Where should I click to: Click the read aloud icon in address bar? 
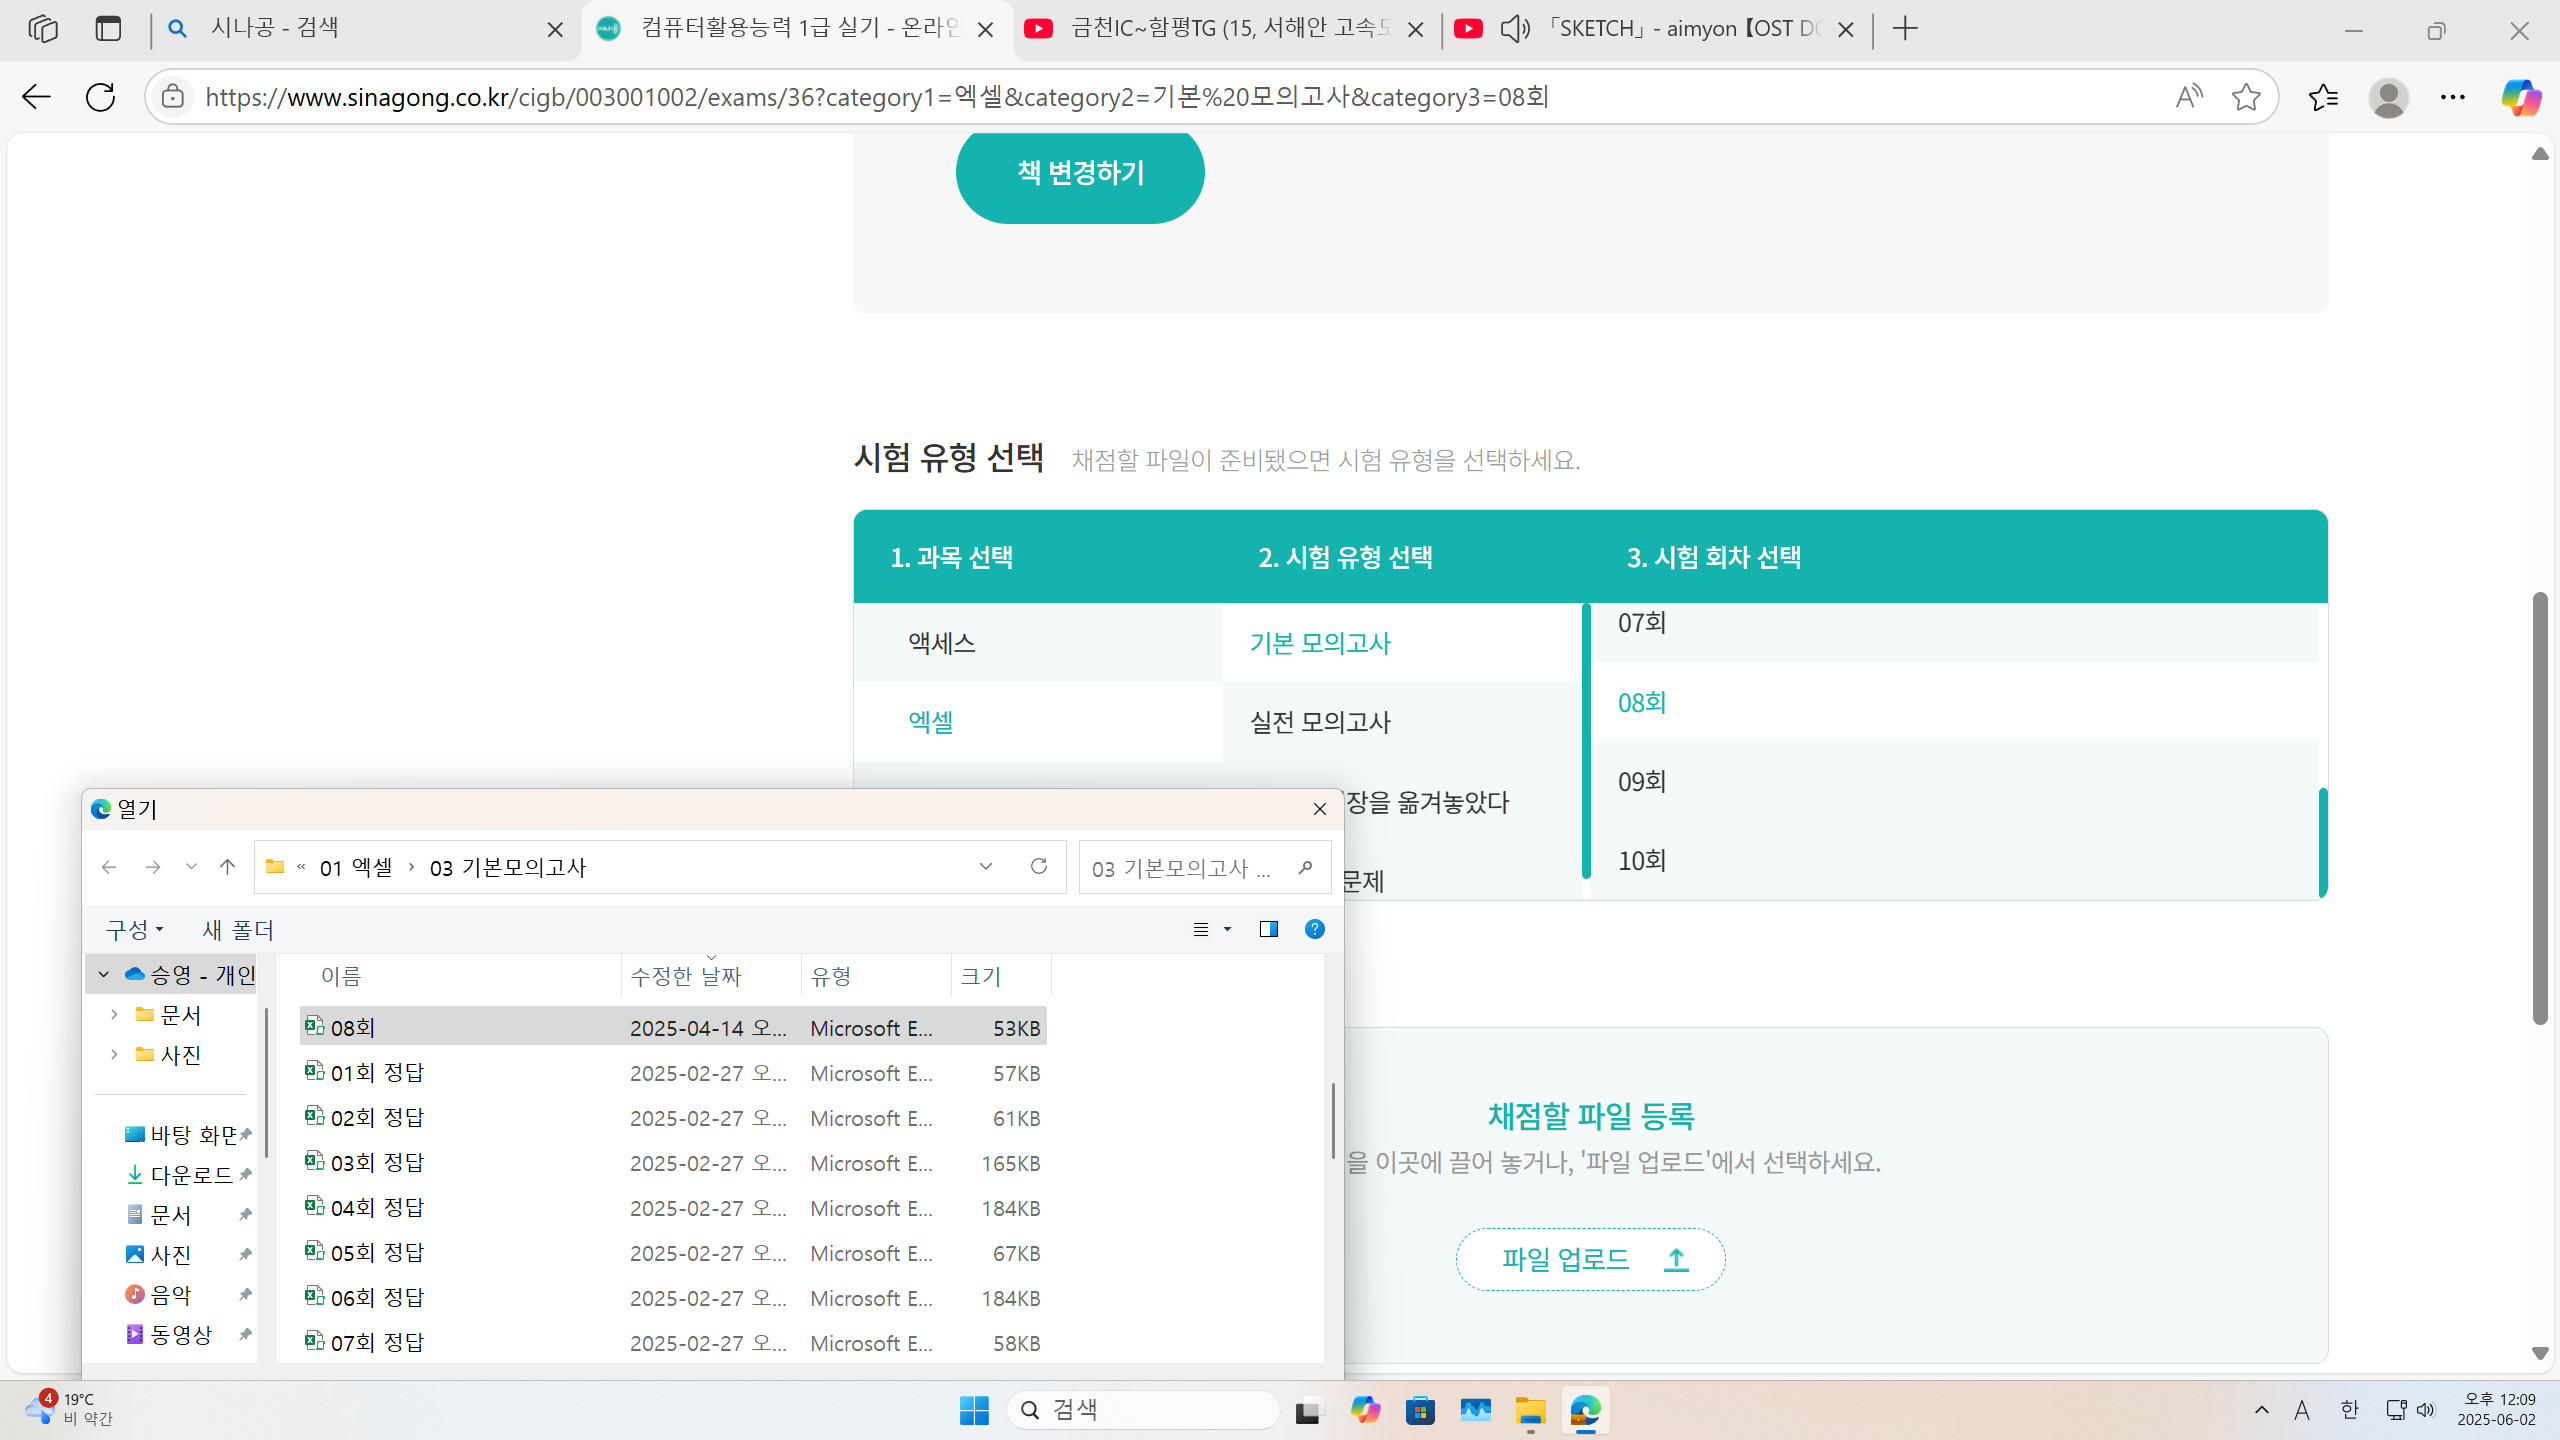pos(2188,97)
